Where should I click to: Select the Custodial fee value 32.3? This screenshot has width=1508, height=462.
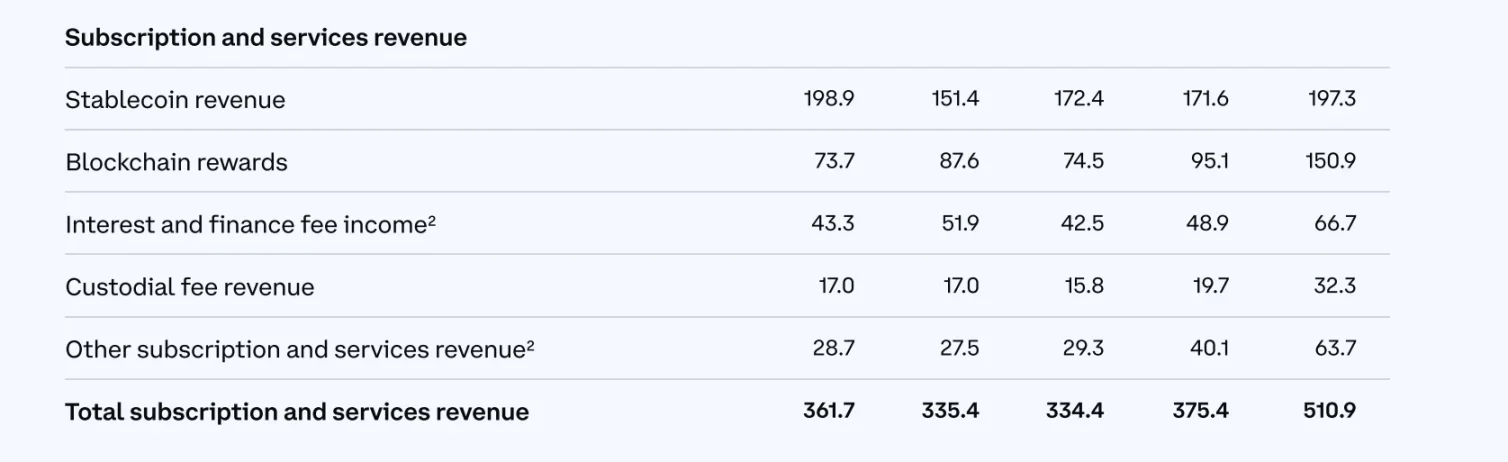point(1335,286)
